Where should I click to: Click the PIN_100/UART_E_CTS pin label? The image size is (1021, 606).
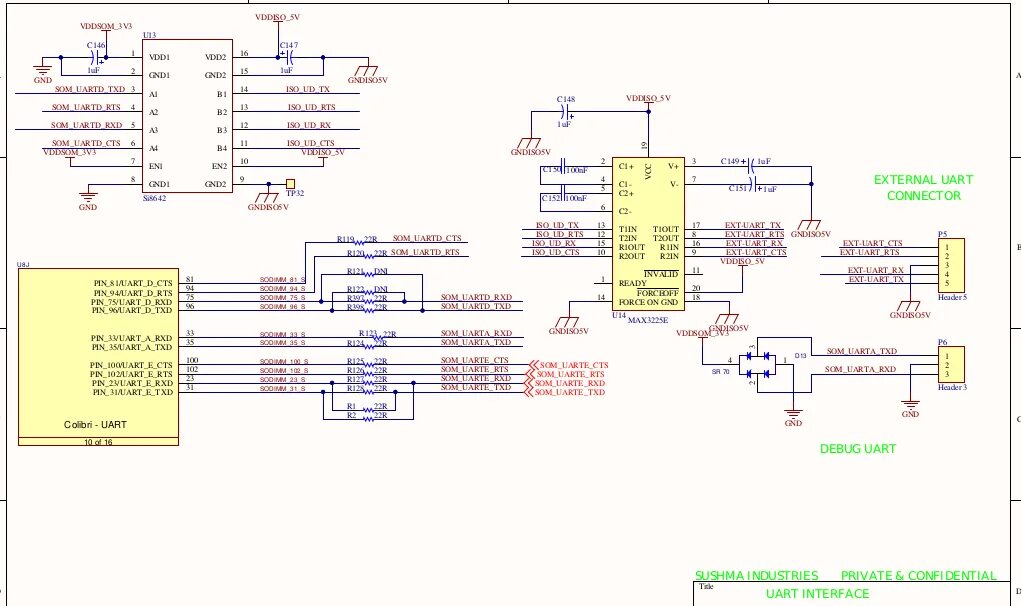[x=131, y=365]
